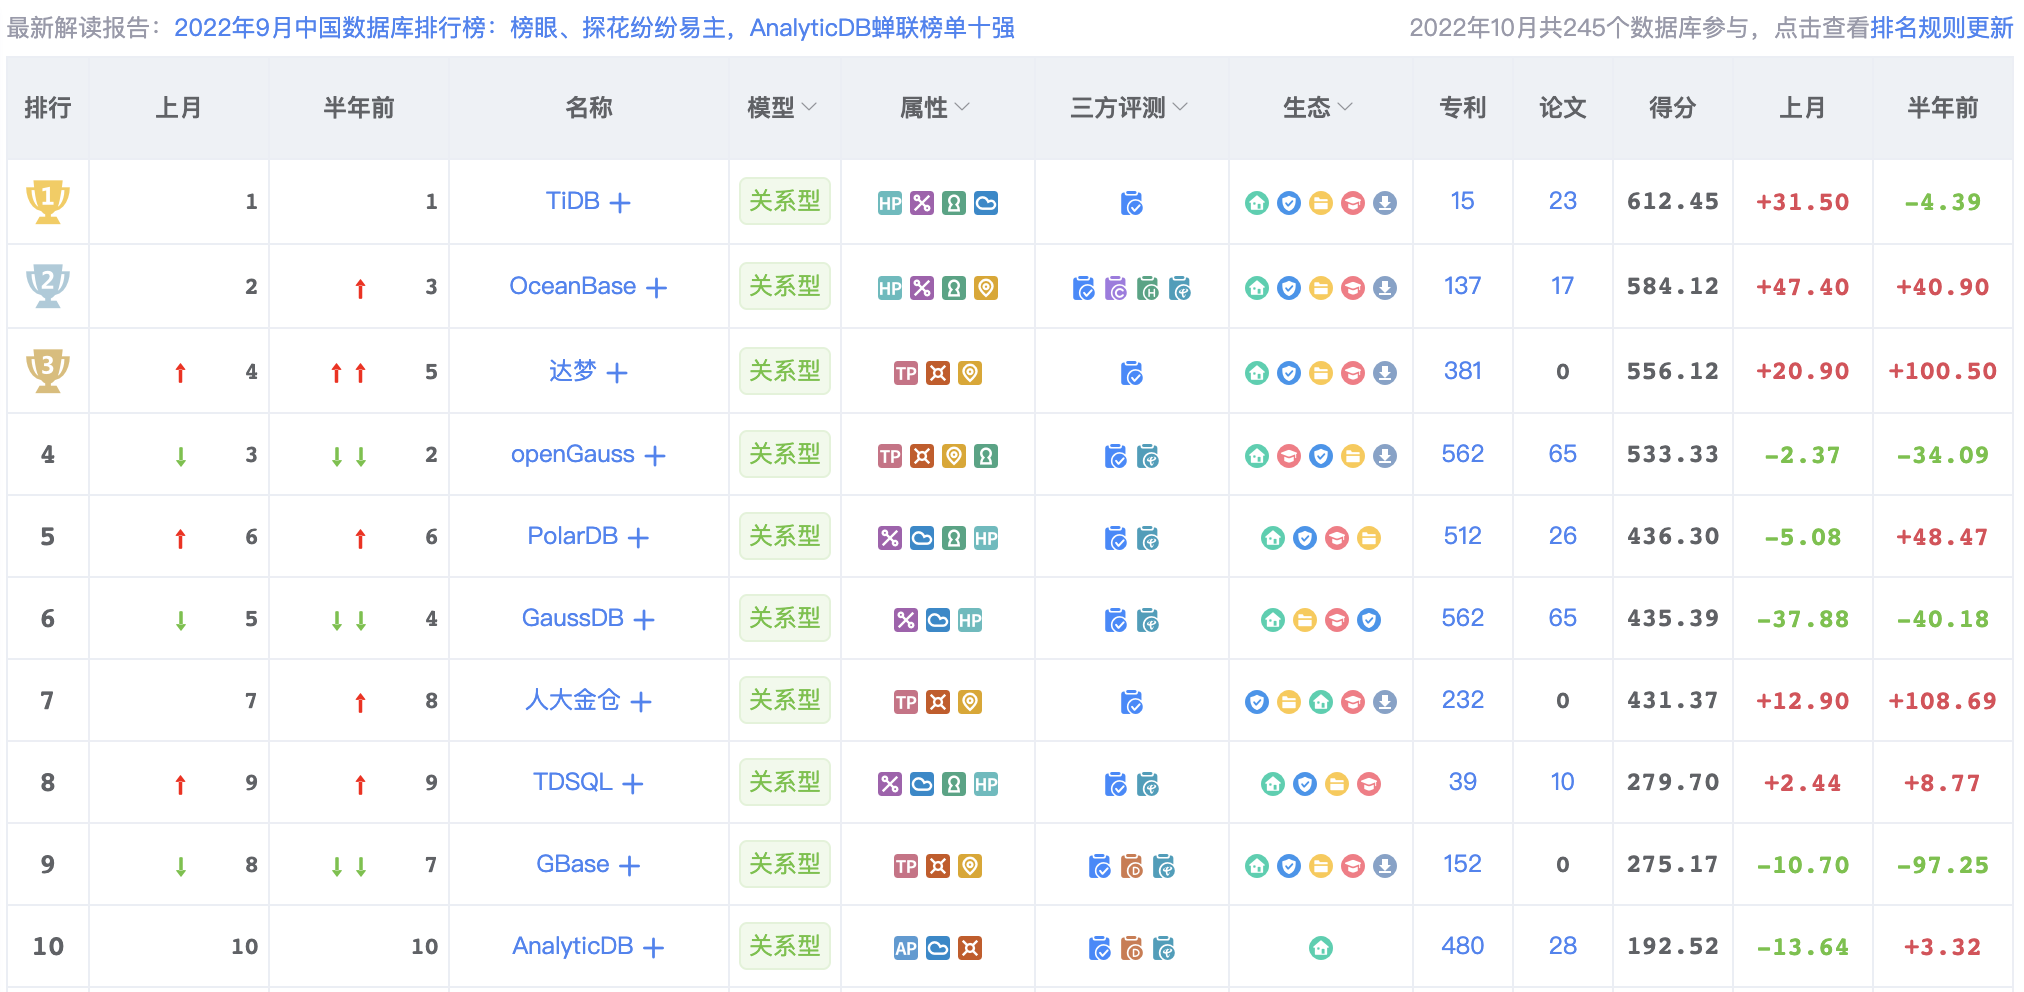Viewport: 2024px width, 992px height.
Task: Click the red graduation-cap icon in openGauss row
Action: 1289,457
